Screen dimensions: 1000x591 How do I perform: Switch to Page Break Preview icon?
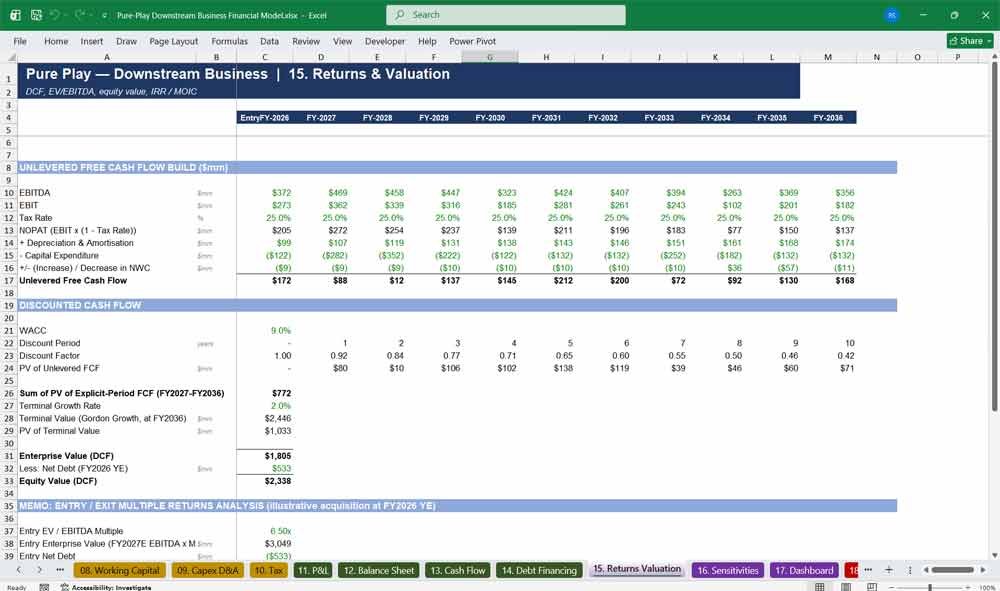tap(871, 587)
